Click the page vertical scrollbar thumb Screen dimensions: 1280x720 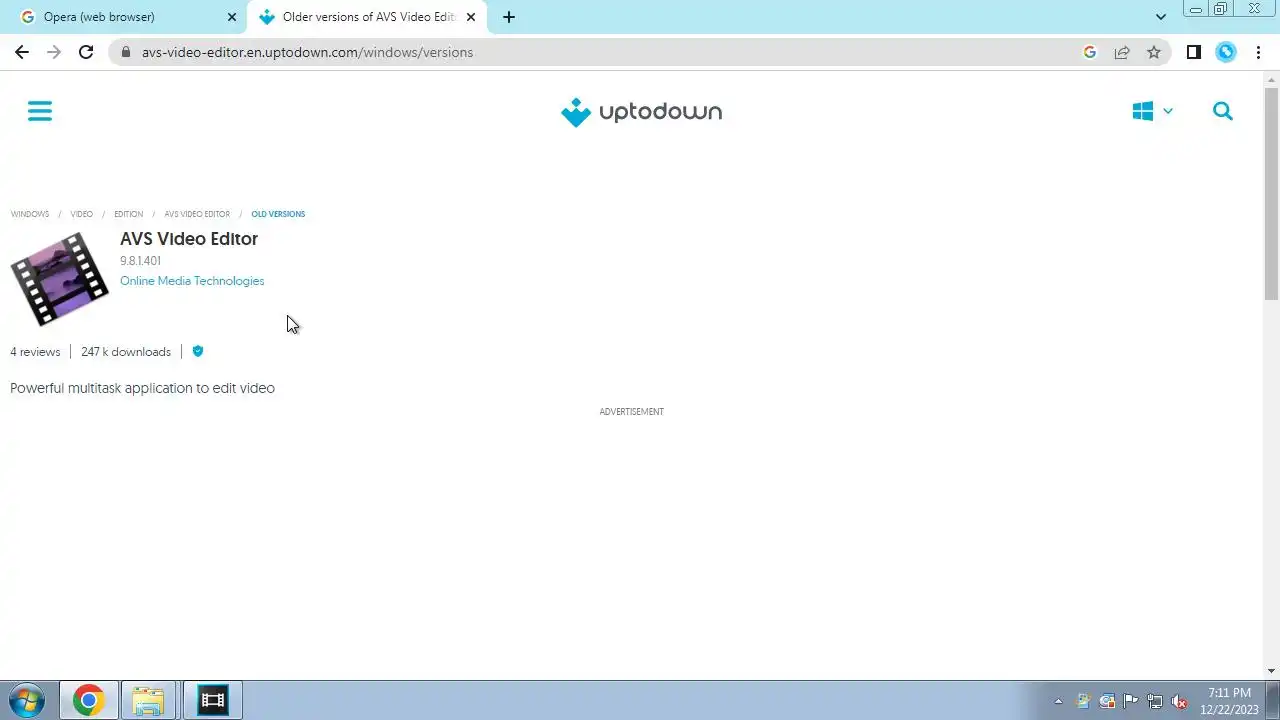[1271, 193]
